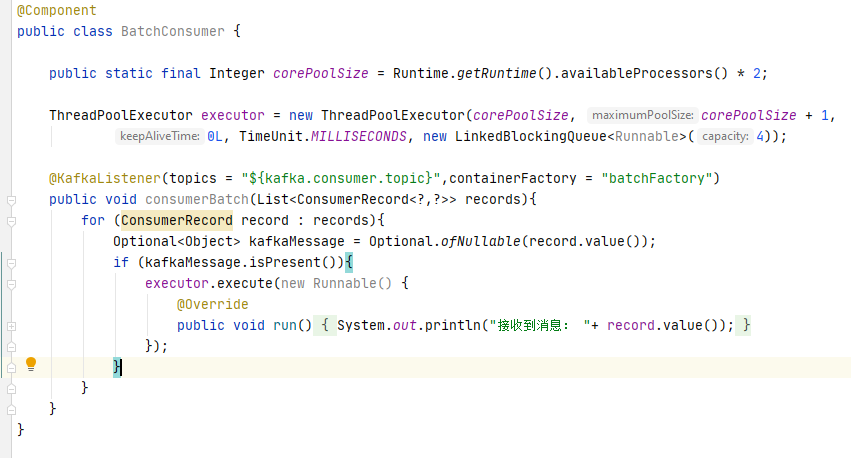
Task: Click the BatchConsumer class name
Action: (172, 31)
